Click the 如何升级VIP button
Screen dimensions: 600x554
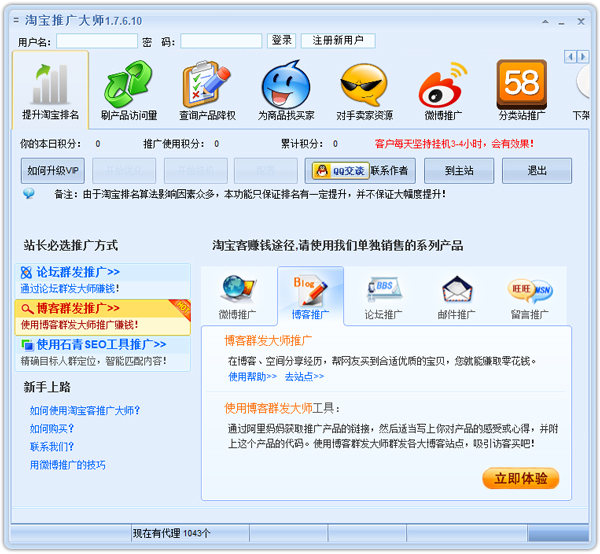pyautogui.click(x=53, y=171)
